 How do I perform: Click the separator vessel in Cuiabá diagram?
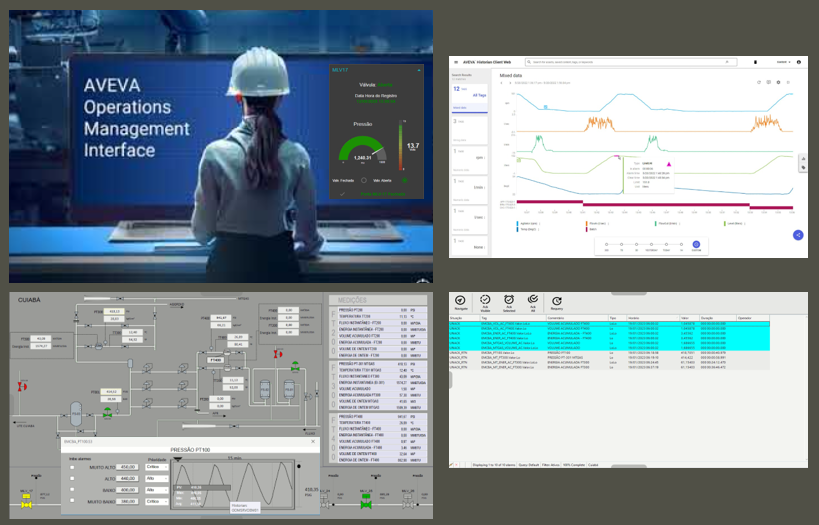[76, 413]
